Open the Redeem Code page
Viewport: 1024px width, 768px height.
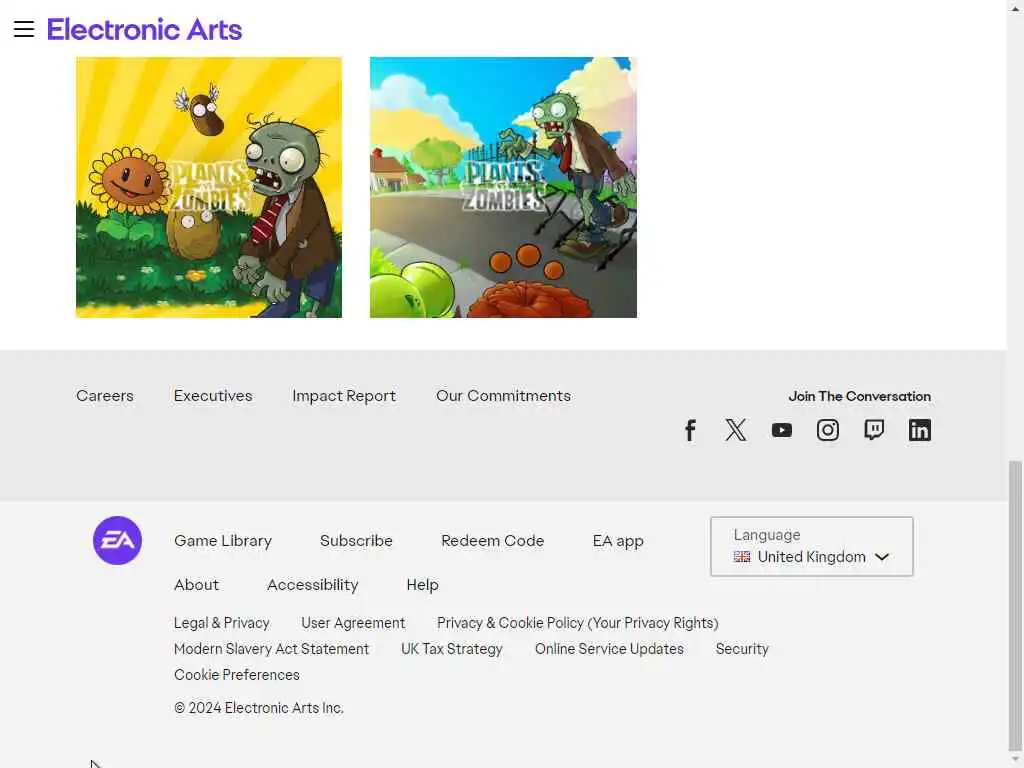click(492, 541)
